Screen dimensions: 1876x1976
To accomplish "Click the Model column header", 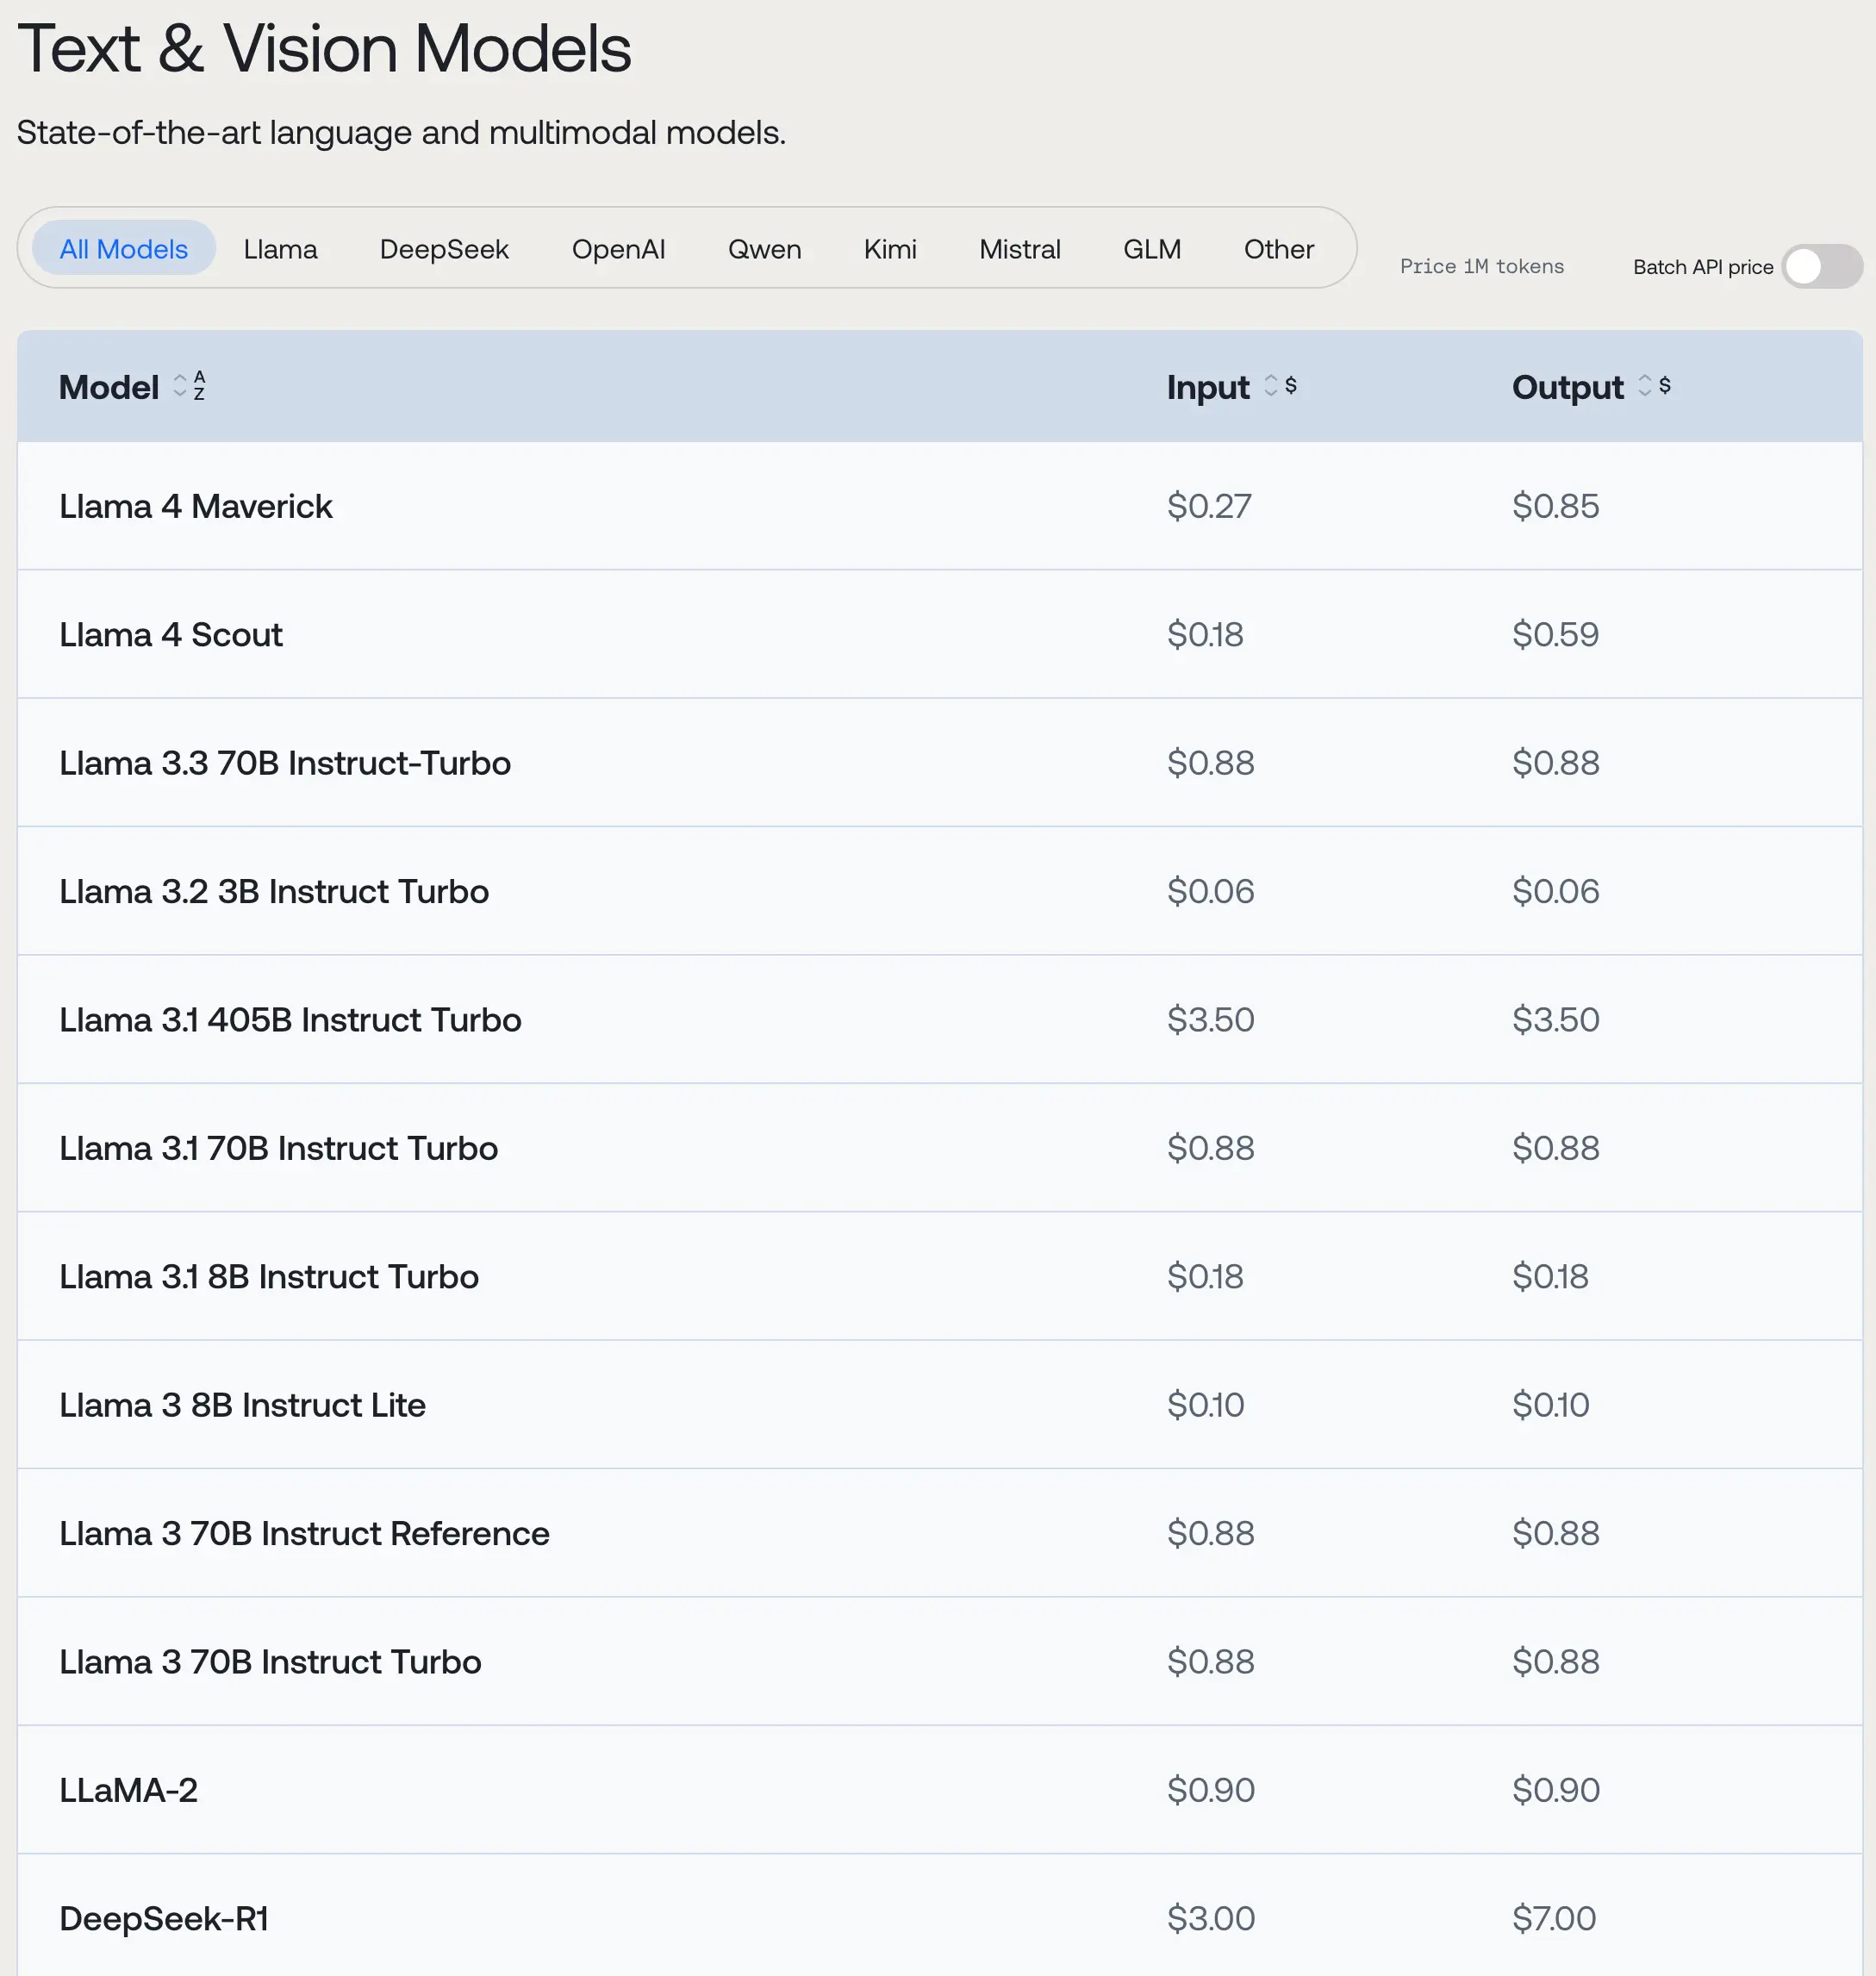I will click(108, 387).
